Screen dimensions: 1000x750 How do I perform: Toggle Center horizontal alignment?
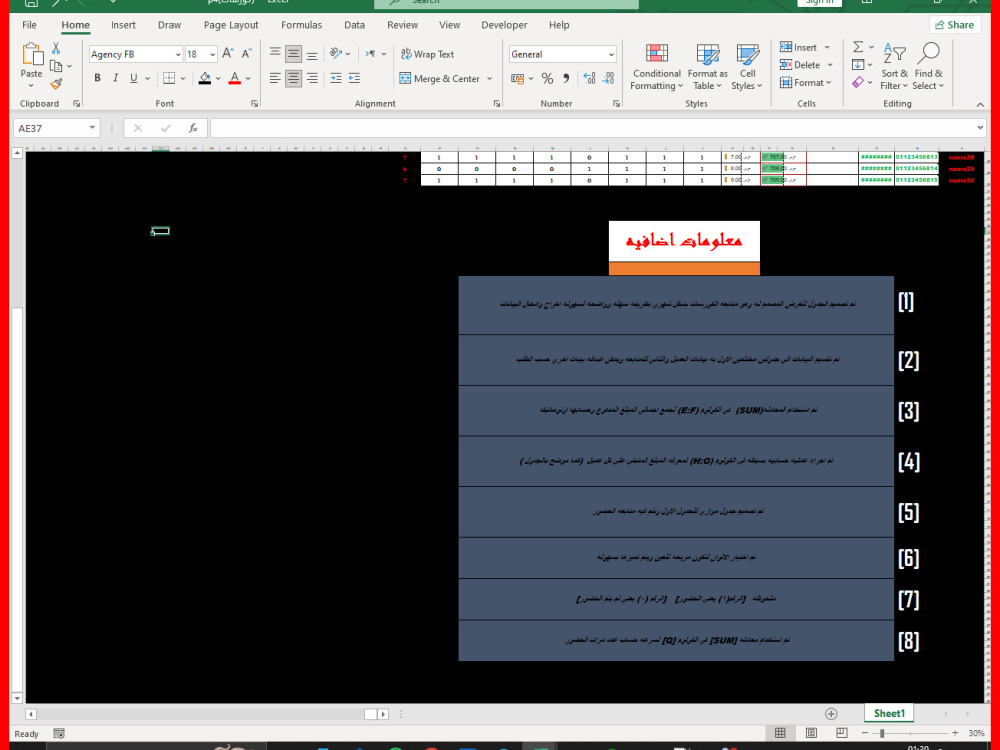pos(293,78)
